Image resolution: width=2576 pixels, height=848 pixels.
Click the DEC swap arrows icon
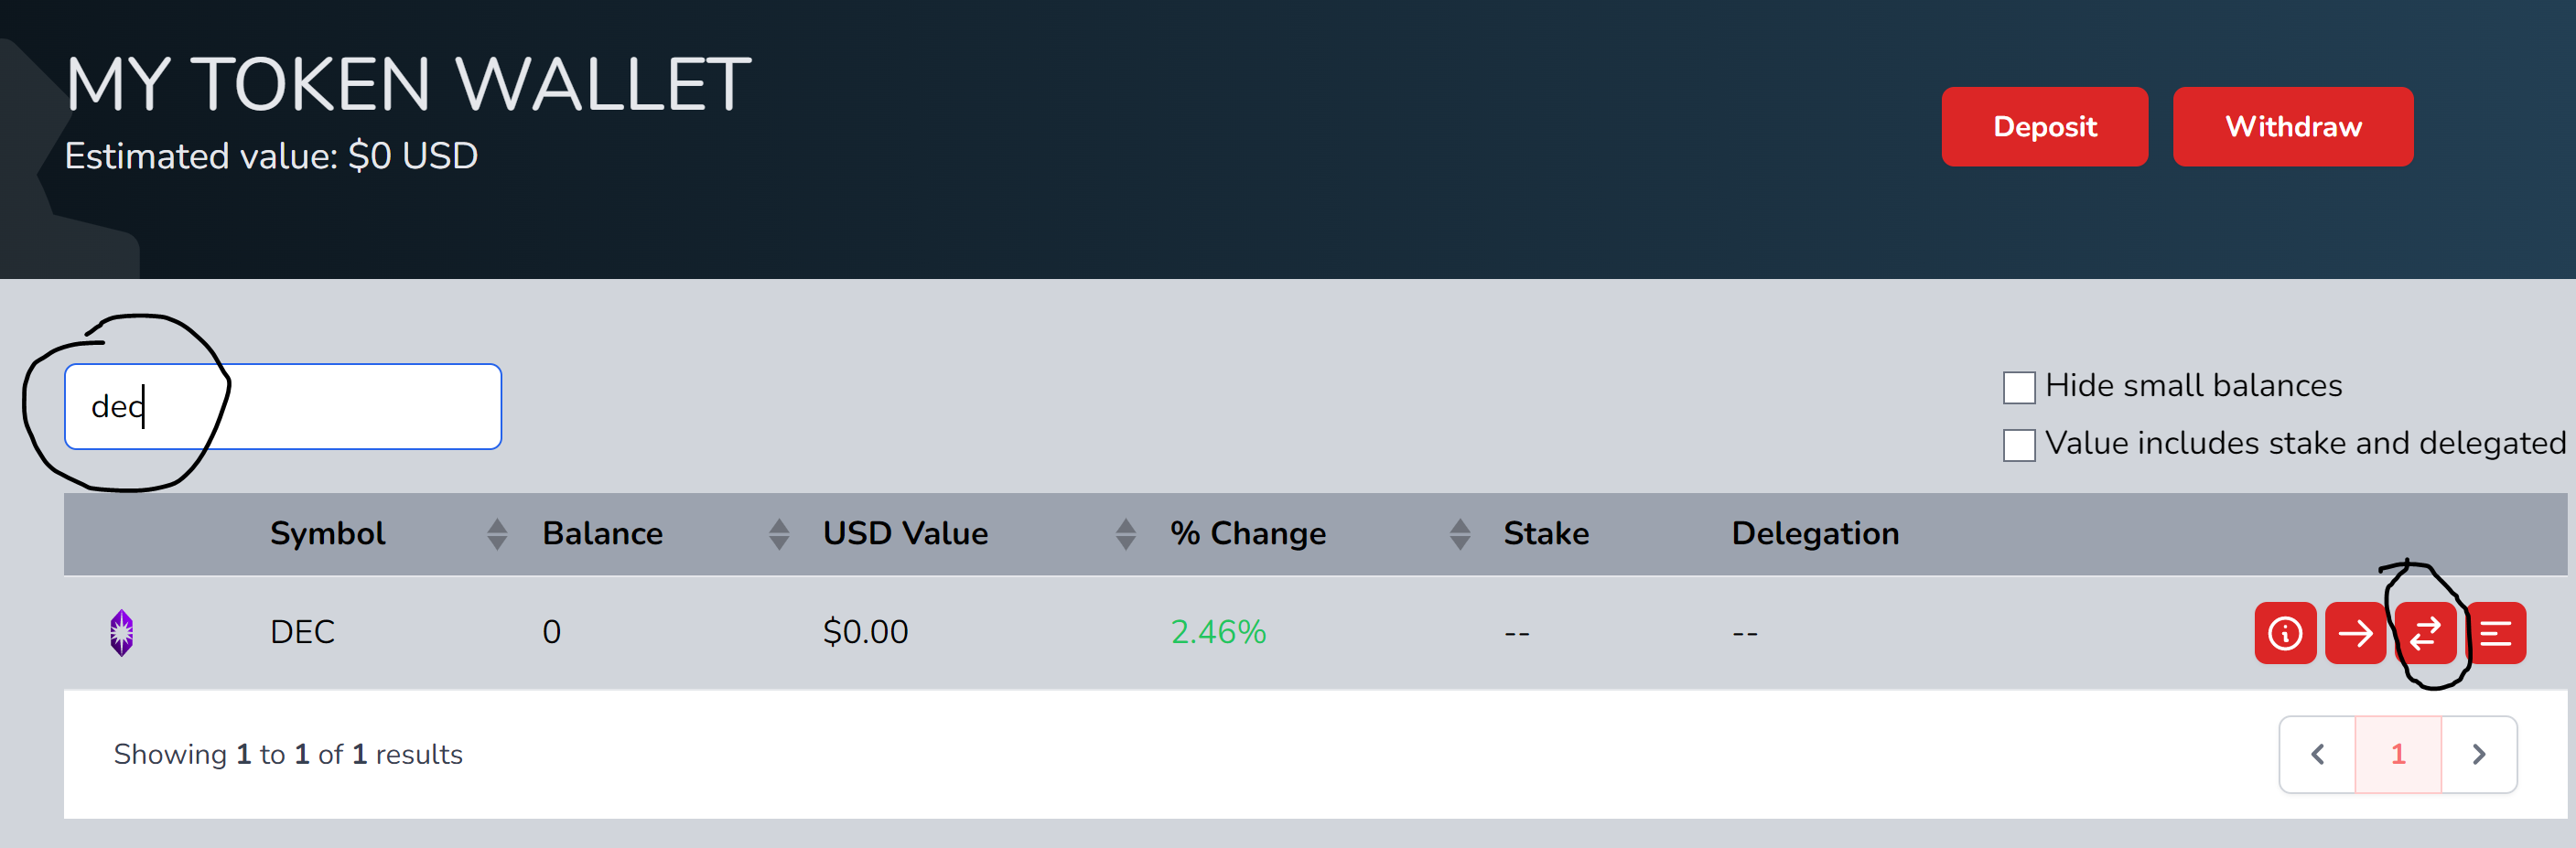2425,633
